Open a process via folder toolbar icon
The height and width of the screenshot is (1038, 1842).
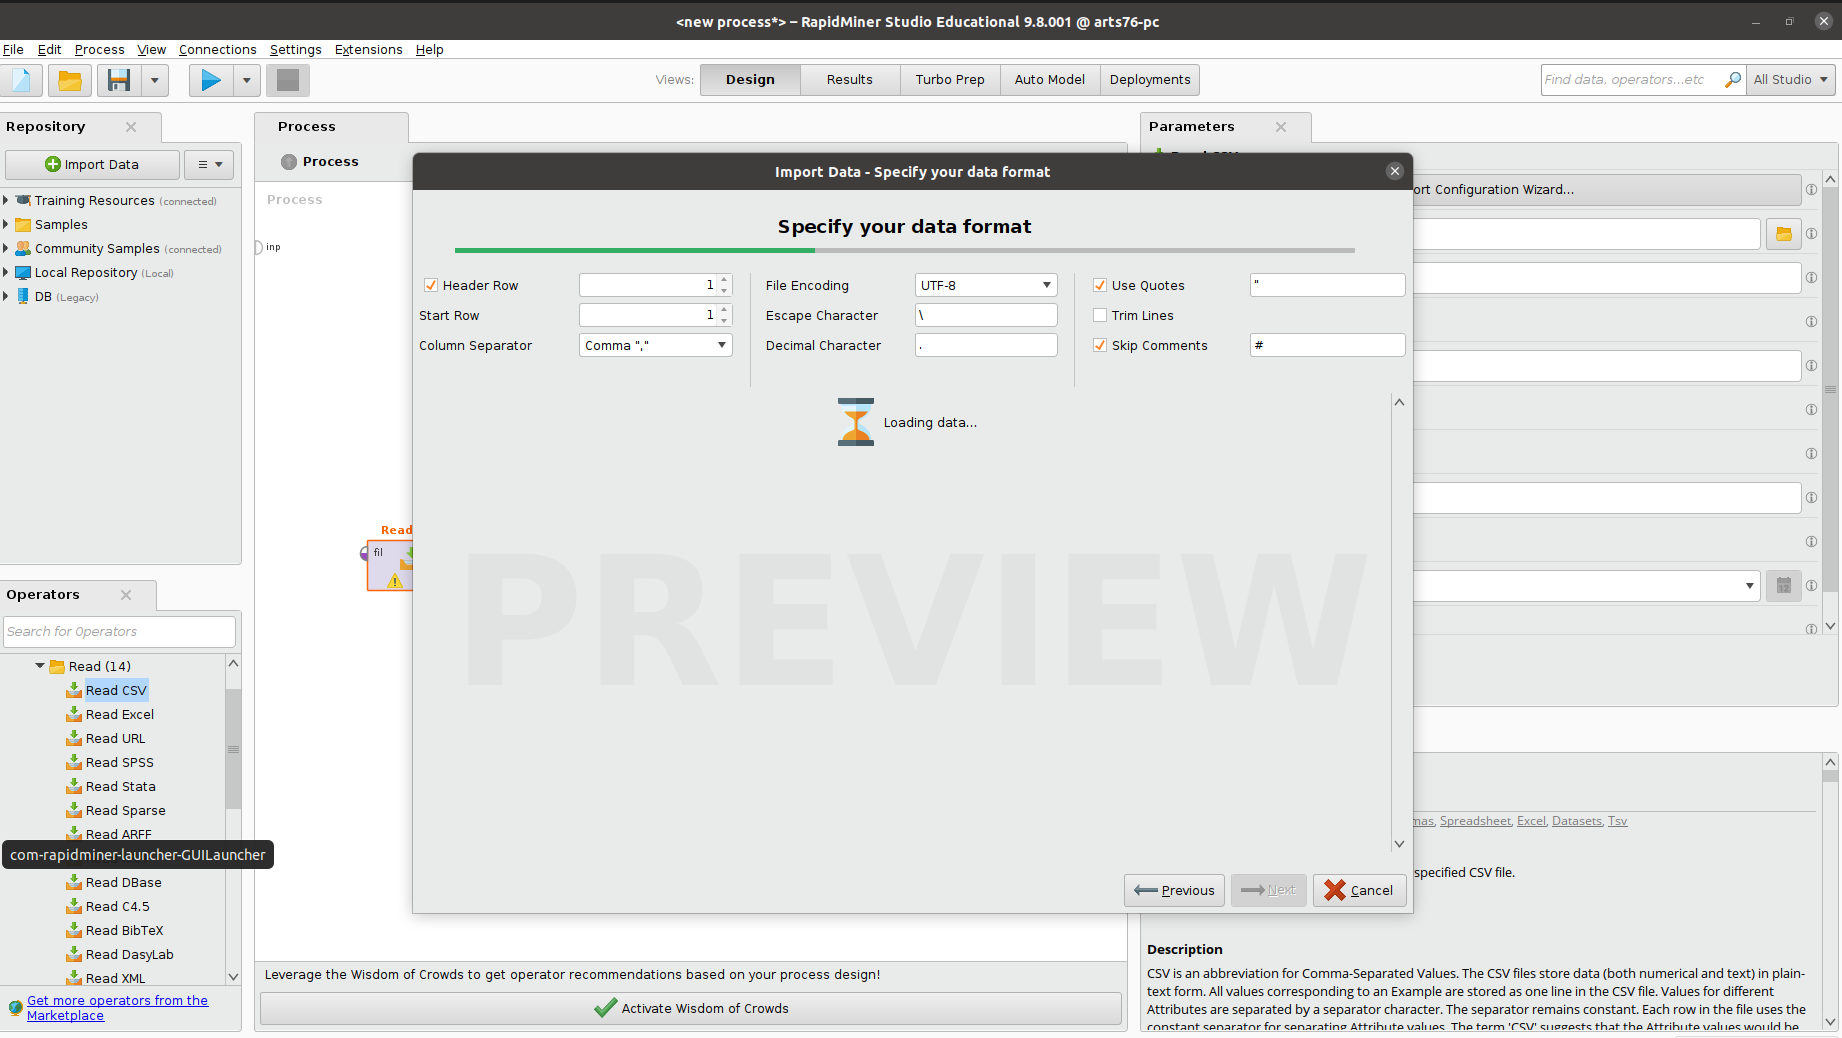coord(70,80)
